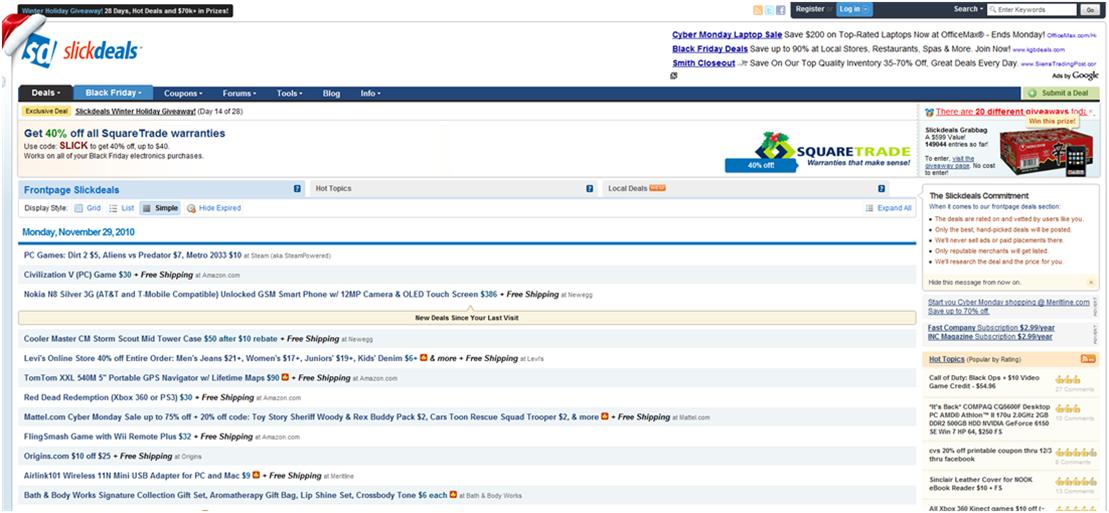Click the AdChoices icon under Smith Closeout
Viewport: 1109px width, 513px height.
tap(674, 76)
